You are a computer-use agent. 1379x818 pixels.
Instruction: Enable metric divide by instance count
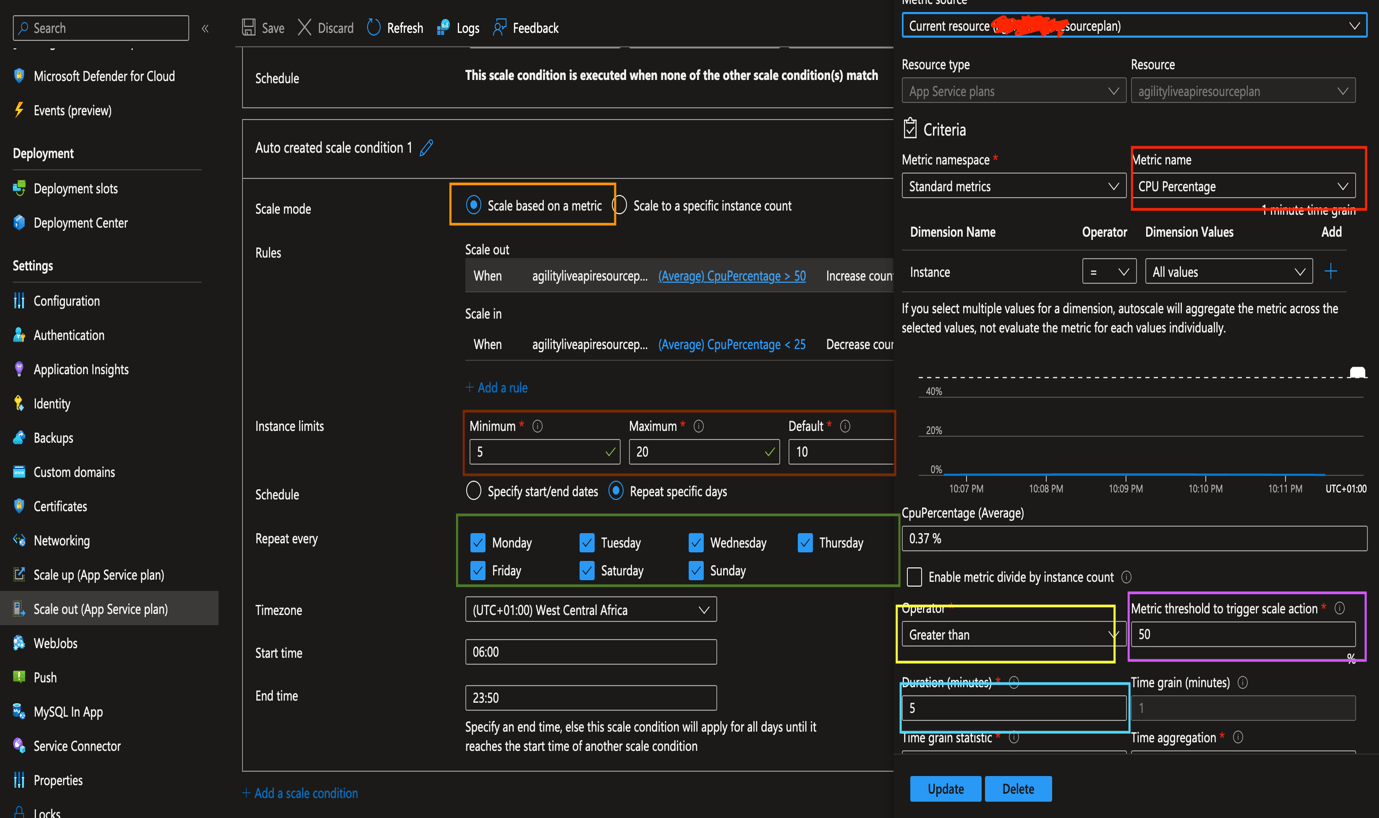coord(914,577)
